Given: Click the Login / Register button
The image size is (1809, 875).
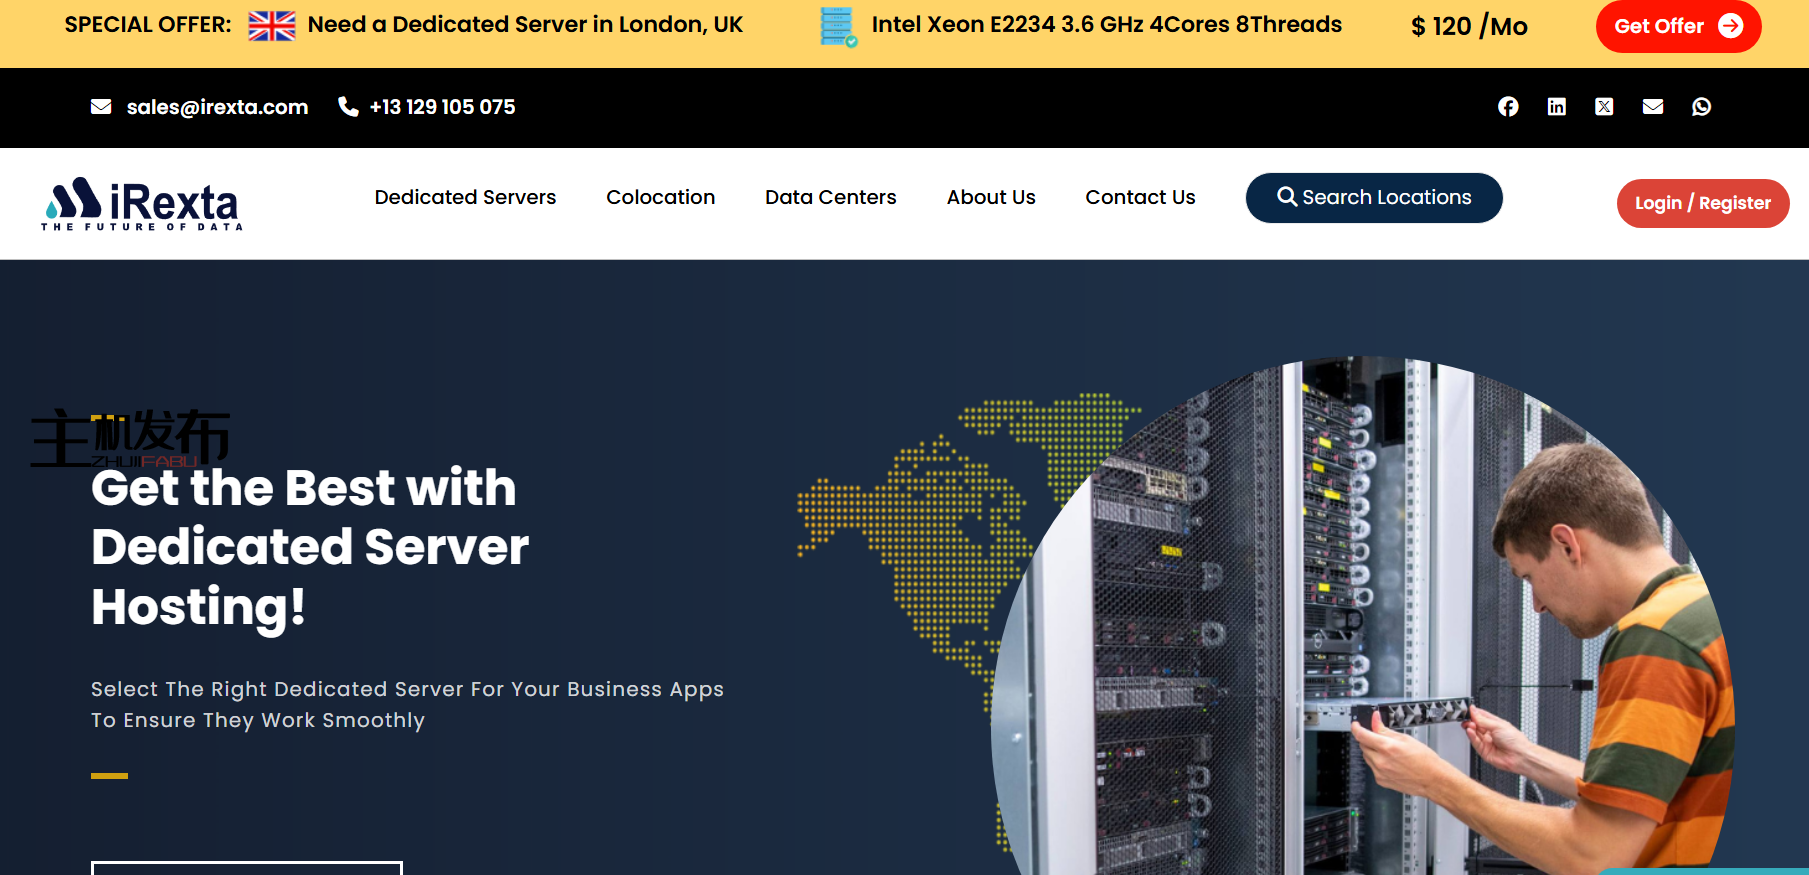Looking at the screenshot, I should tap(1702, 204).
